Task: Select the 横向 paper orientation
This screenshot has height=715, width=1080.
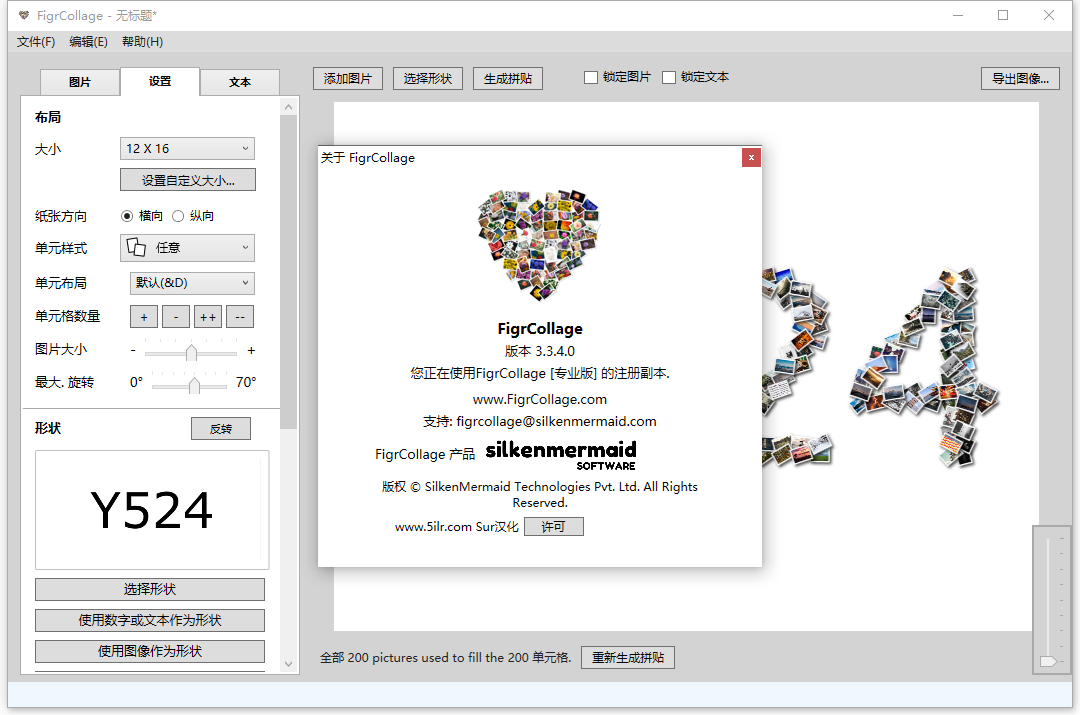Action: pyautogui.click(x=127, y=216)
